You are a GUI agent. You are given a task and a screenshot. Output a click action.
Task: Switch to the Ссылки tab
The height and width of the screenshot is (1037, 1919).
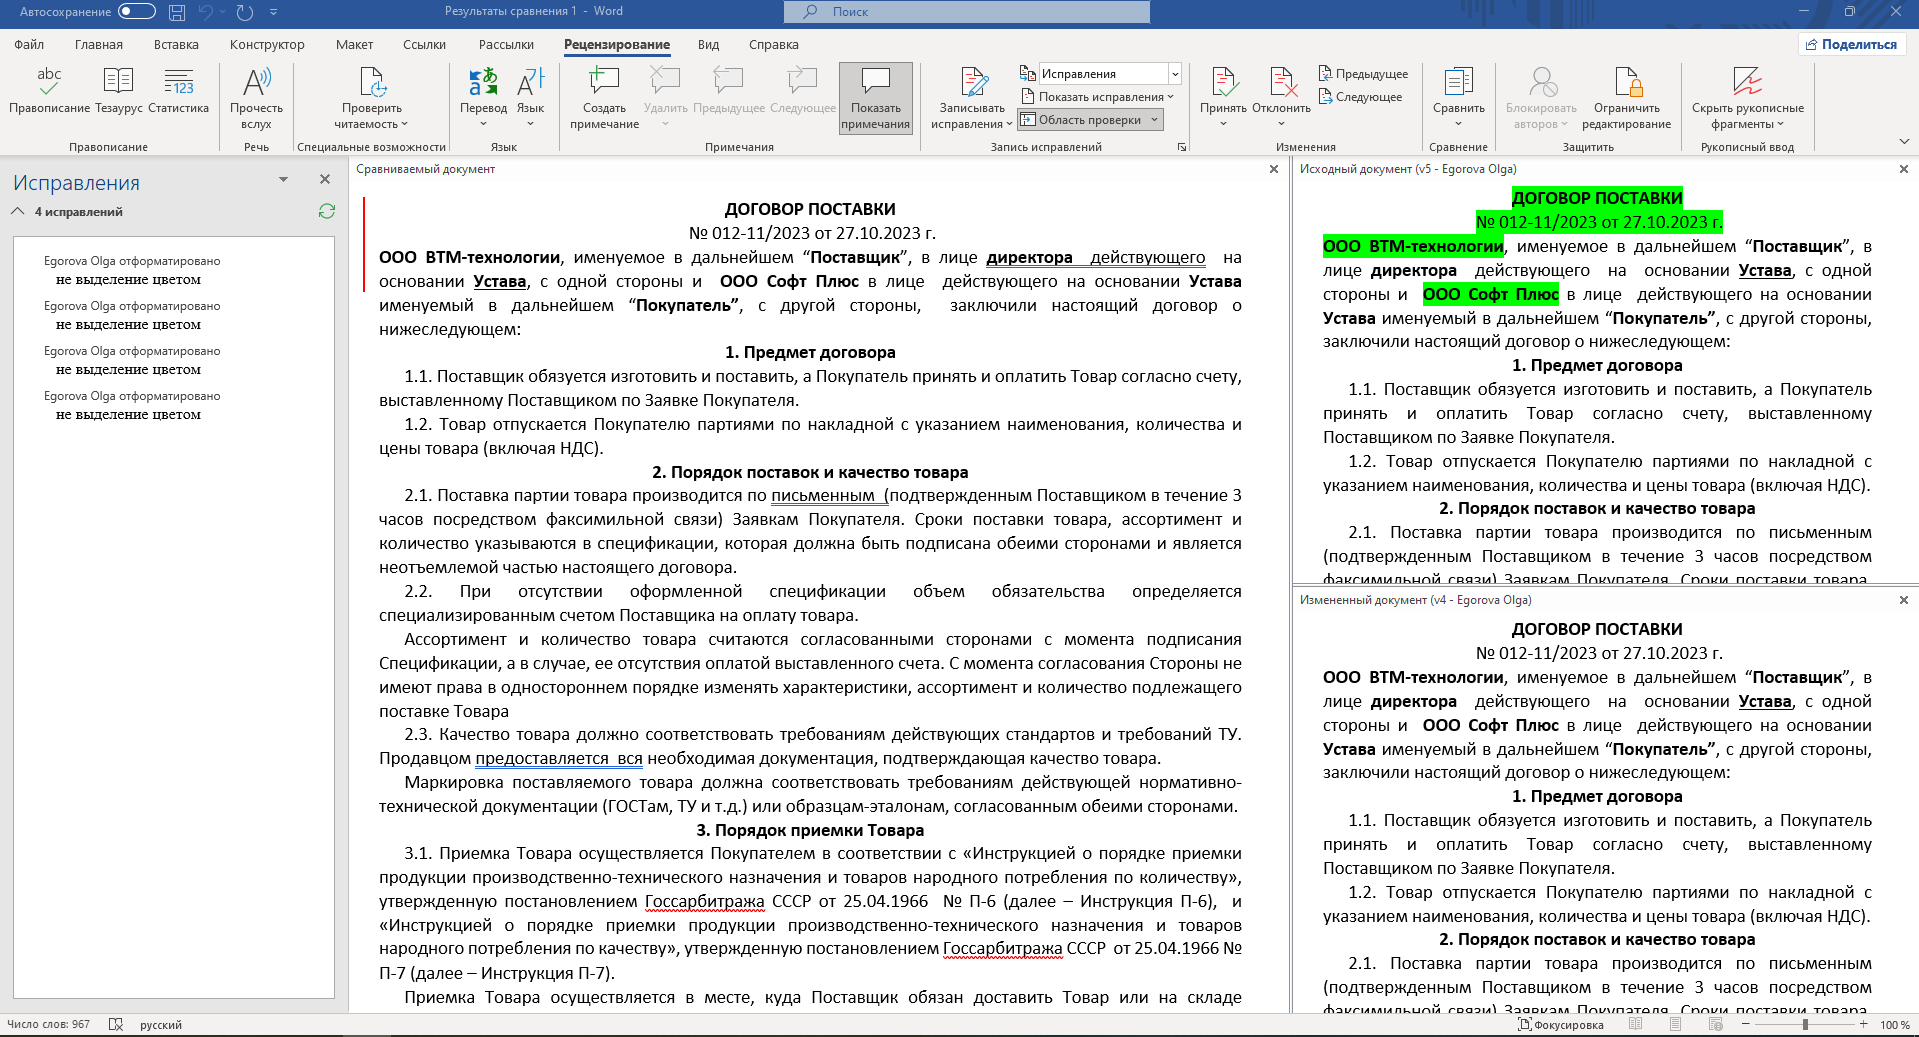[424, 44]
